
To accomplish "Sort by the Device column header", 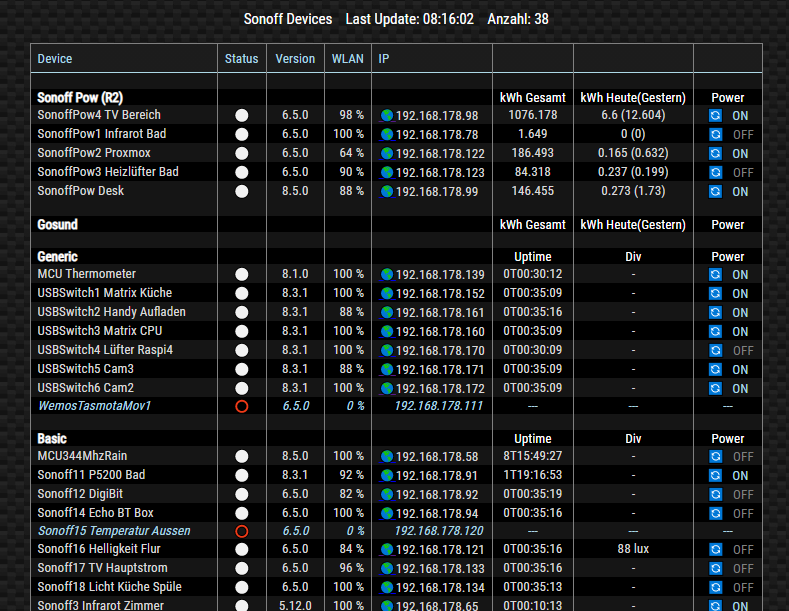I will tap(55, 59).
